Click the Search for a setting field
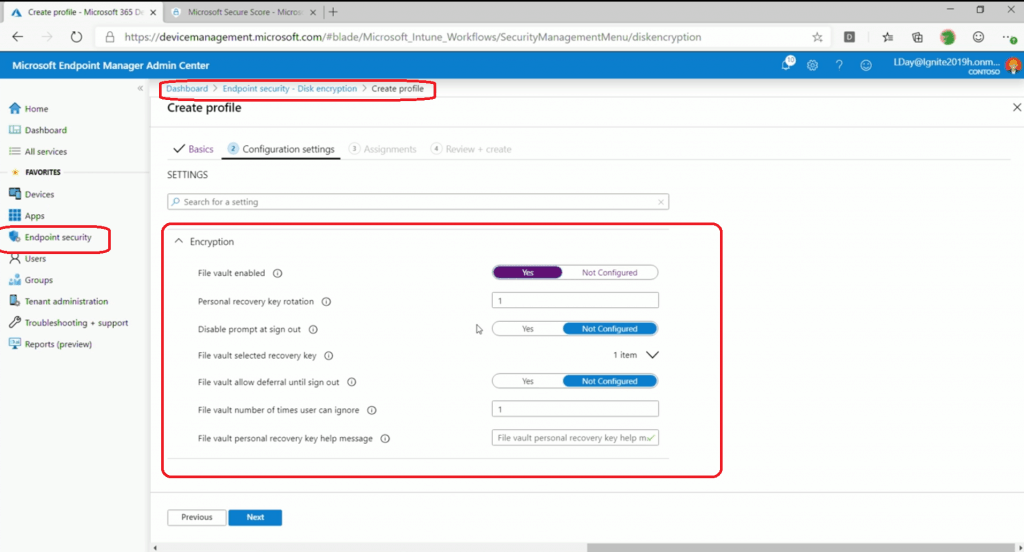 [x=418, y=202]
